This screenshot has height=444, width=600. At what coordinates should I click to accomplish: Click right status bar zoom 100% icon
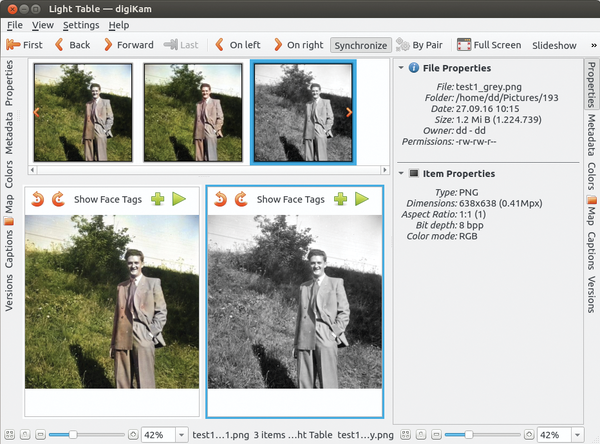coord(421,434)
